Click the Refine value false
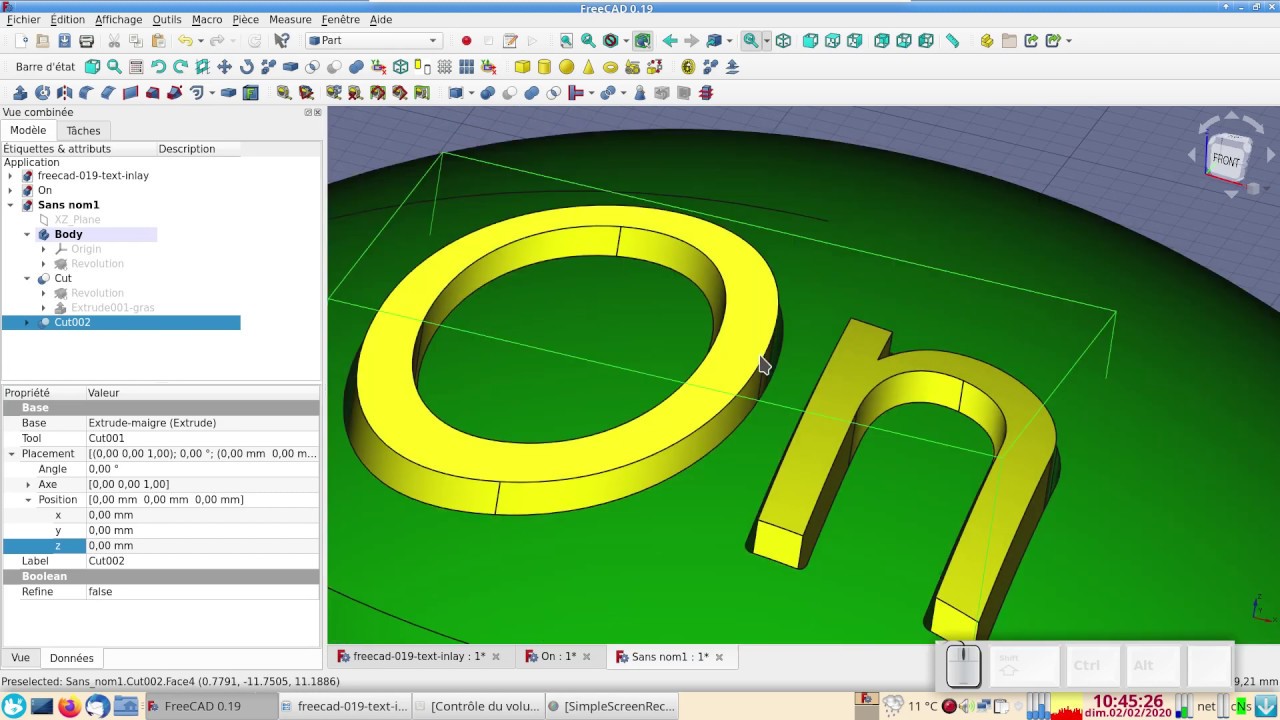Image resolution: width=1280 pixels, height=720 pixels. point(202,592)
